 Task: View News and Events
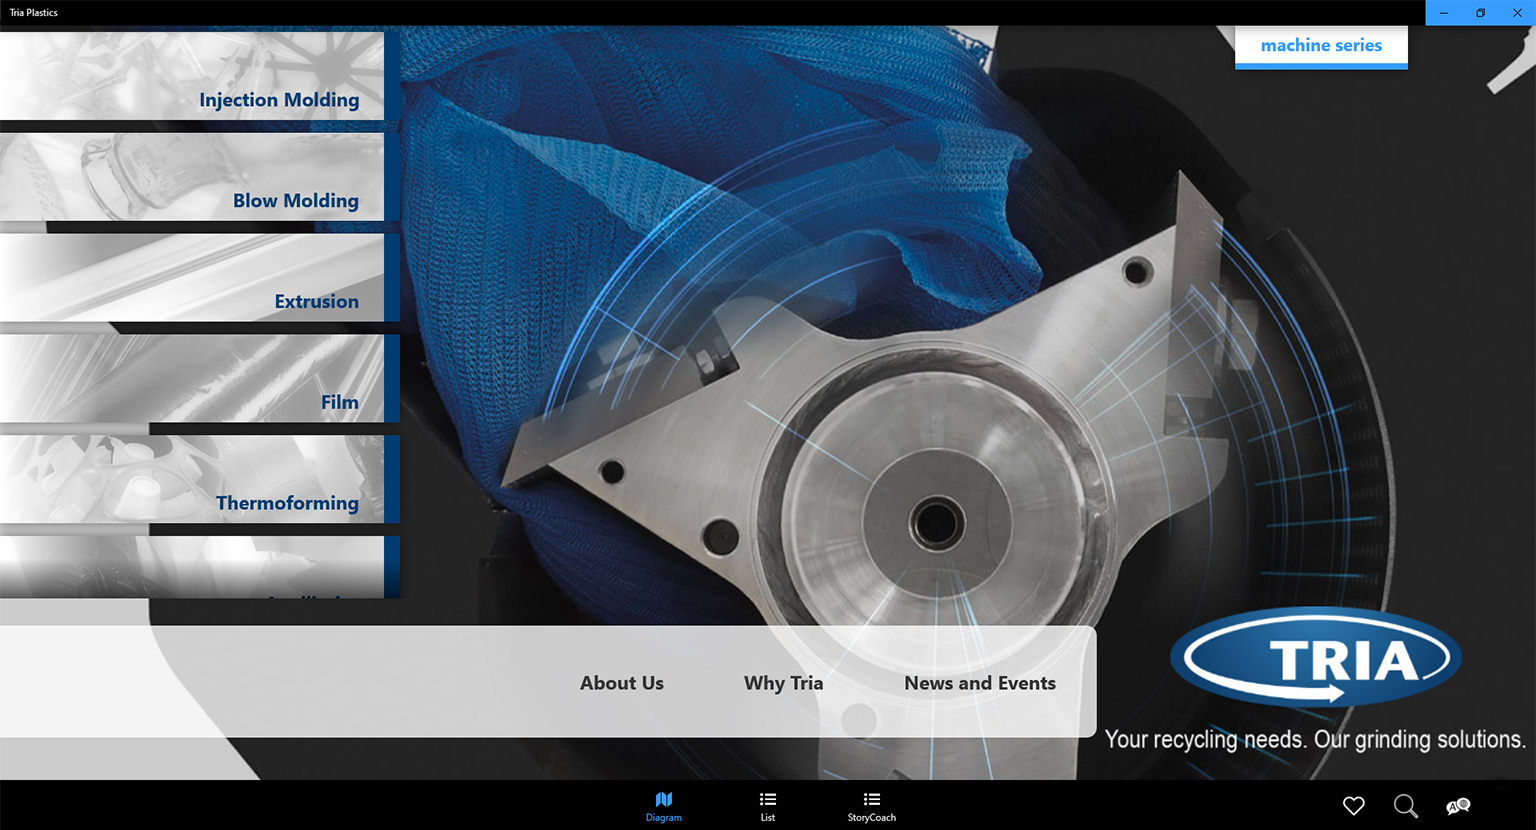tap(980, 683)
